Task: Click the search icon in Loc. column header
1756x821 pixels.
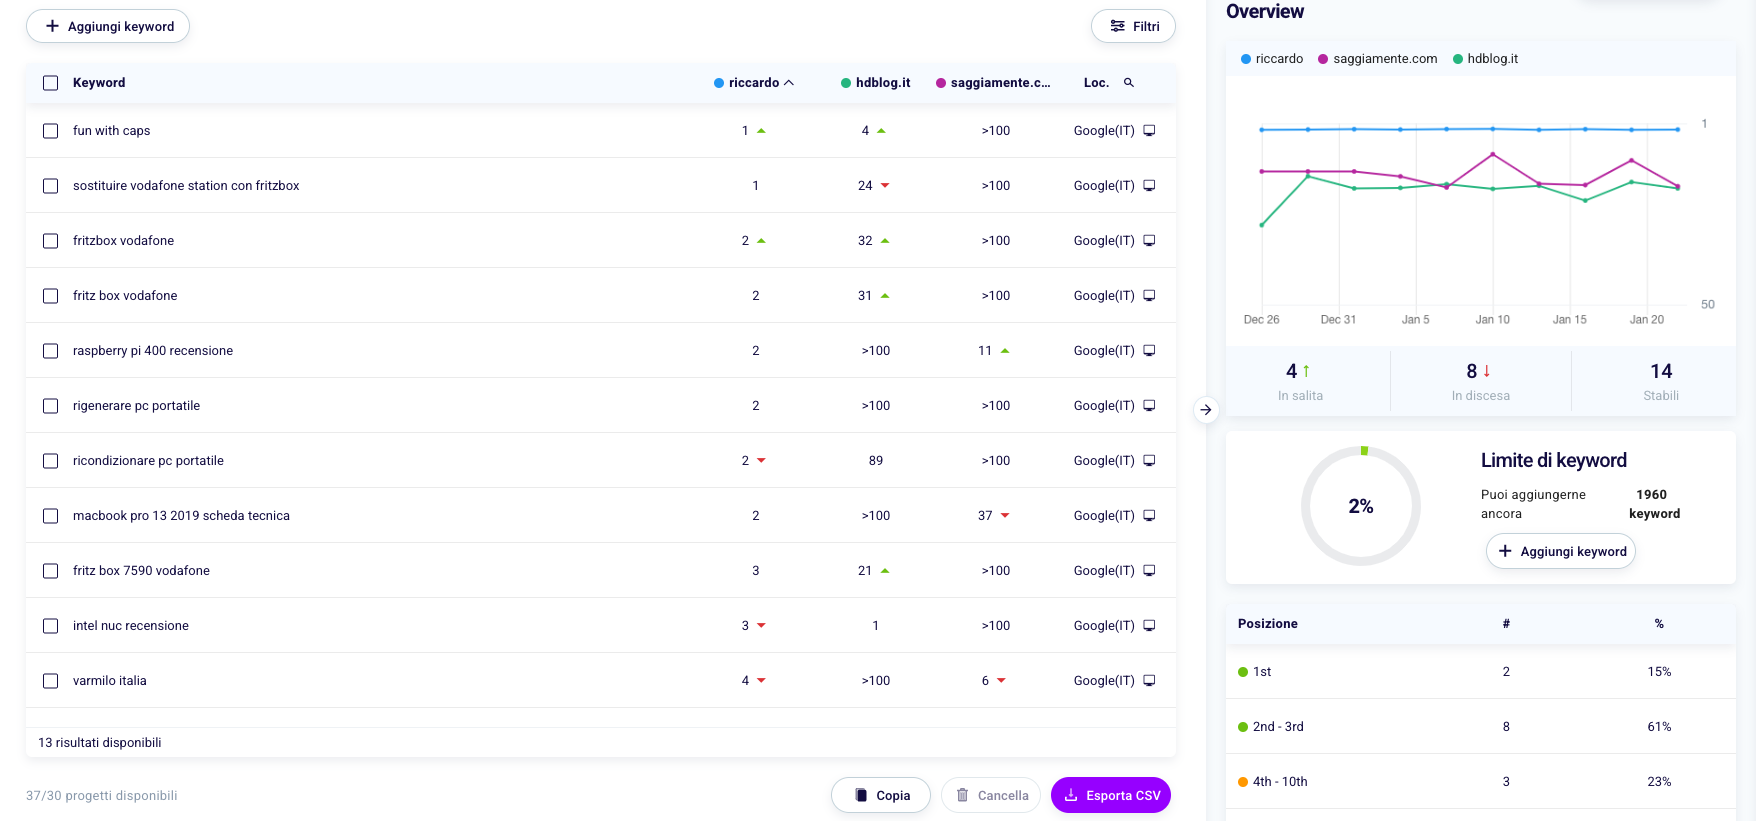Action: click(x=1129, y=83)
